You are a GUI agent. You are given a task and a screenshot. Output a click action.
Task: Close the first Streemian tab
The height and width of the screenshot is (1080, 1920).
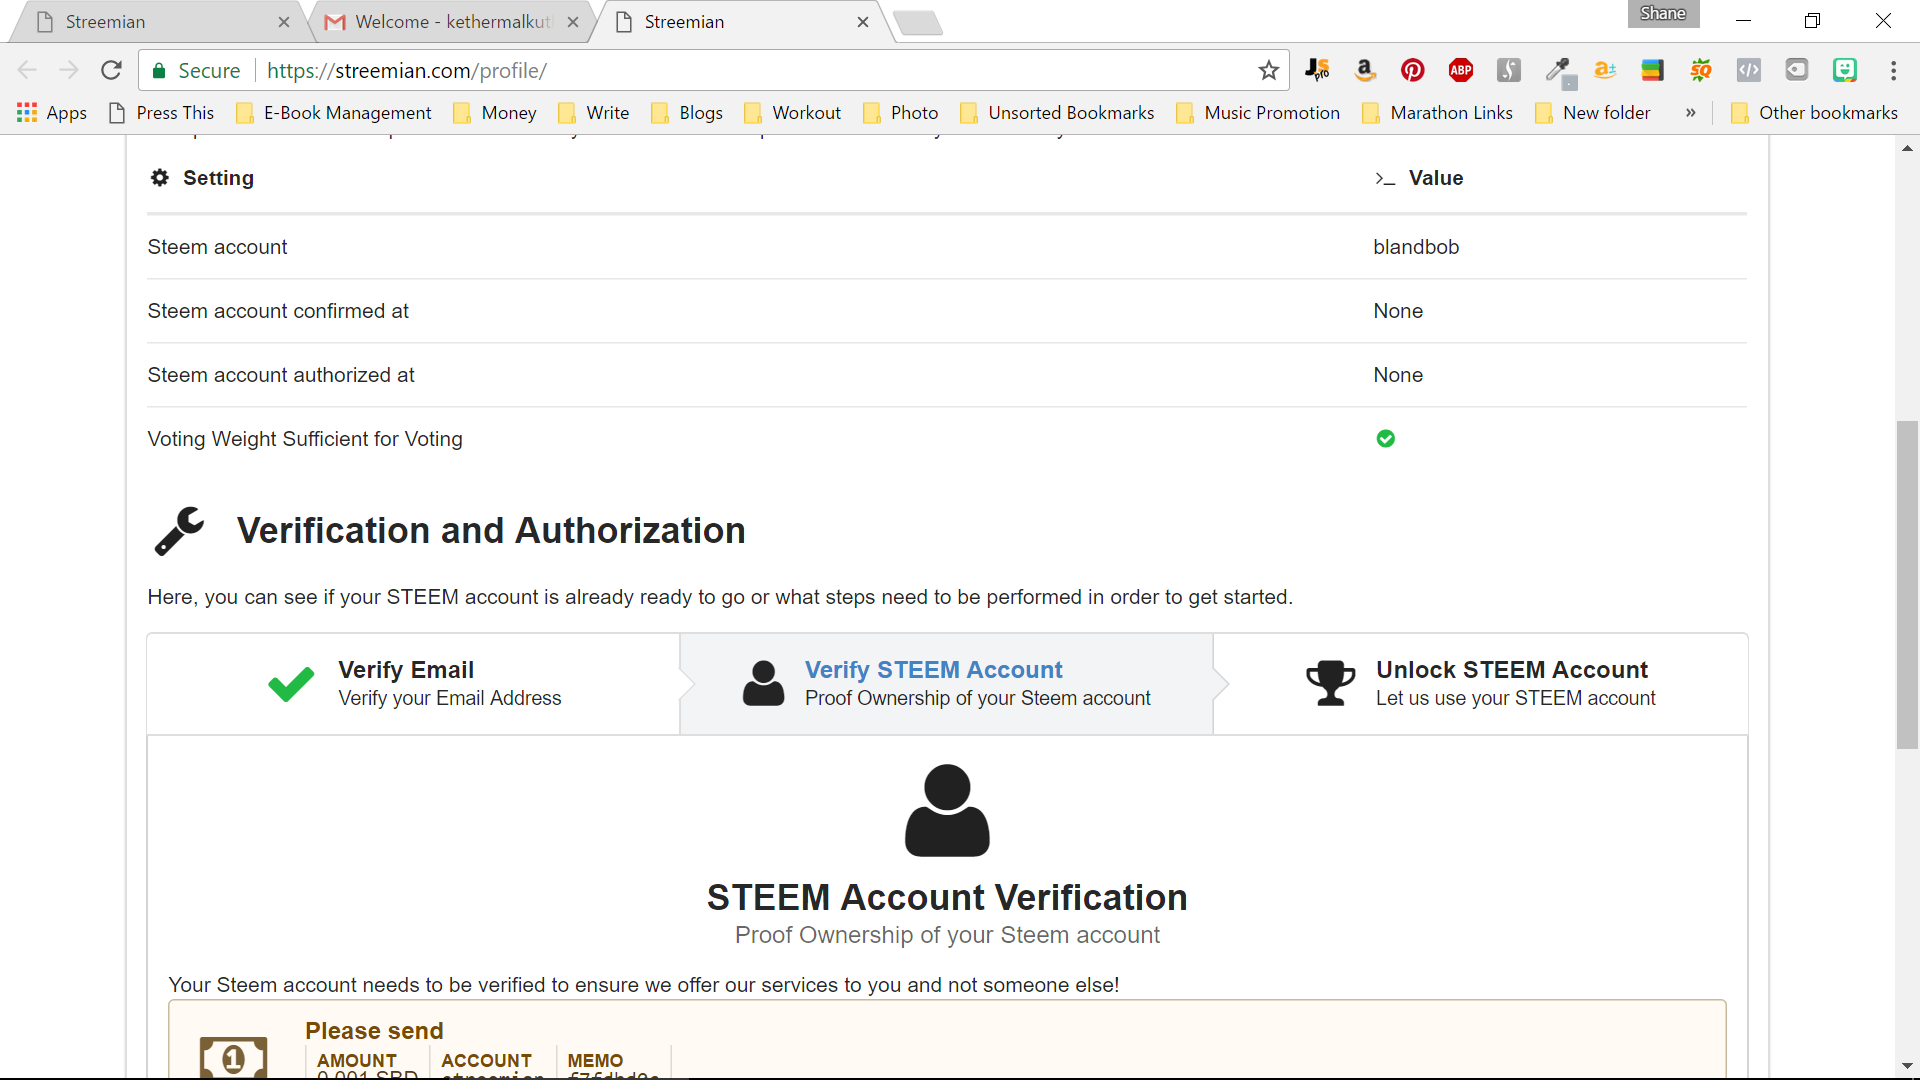(284, 22)
